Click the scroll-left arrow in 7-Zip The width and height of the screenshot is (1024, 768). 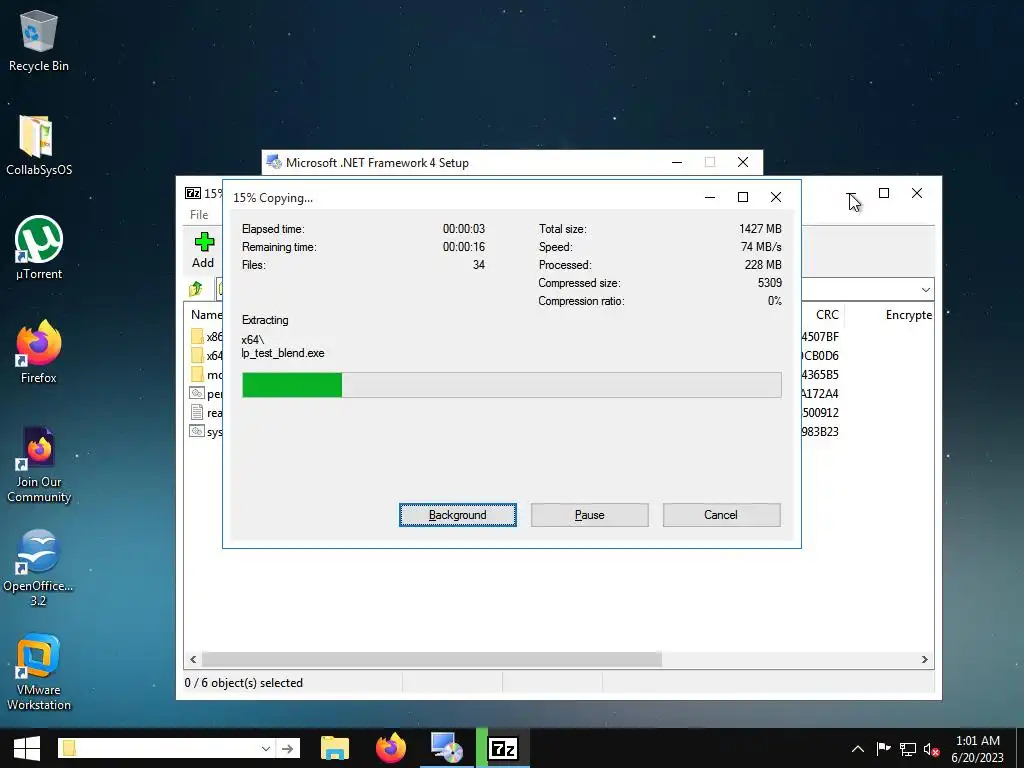click(193, 660)
